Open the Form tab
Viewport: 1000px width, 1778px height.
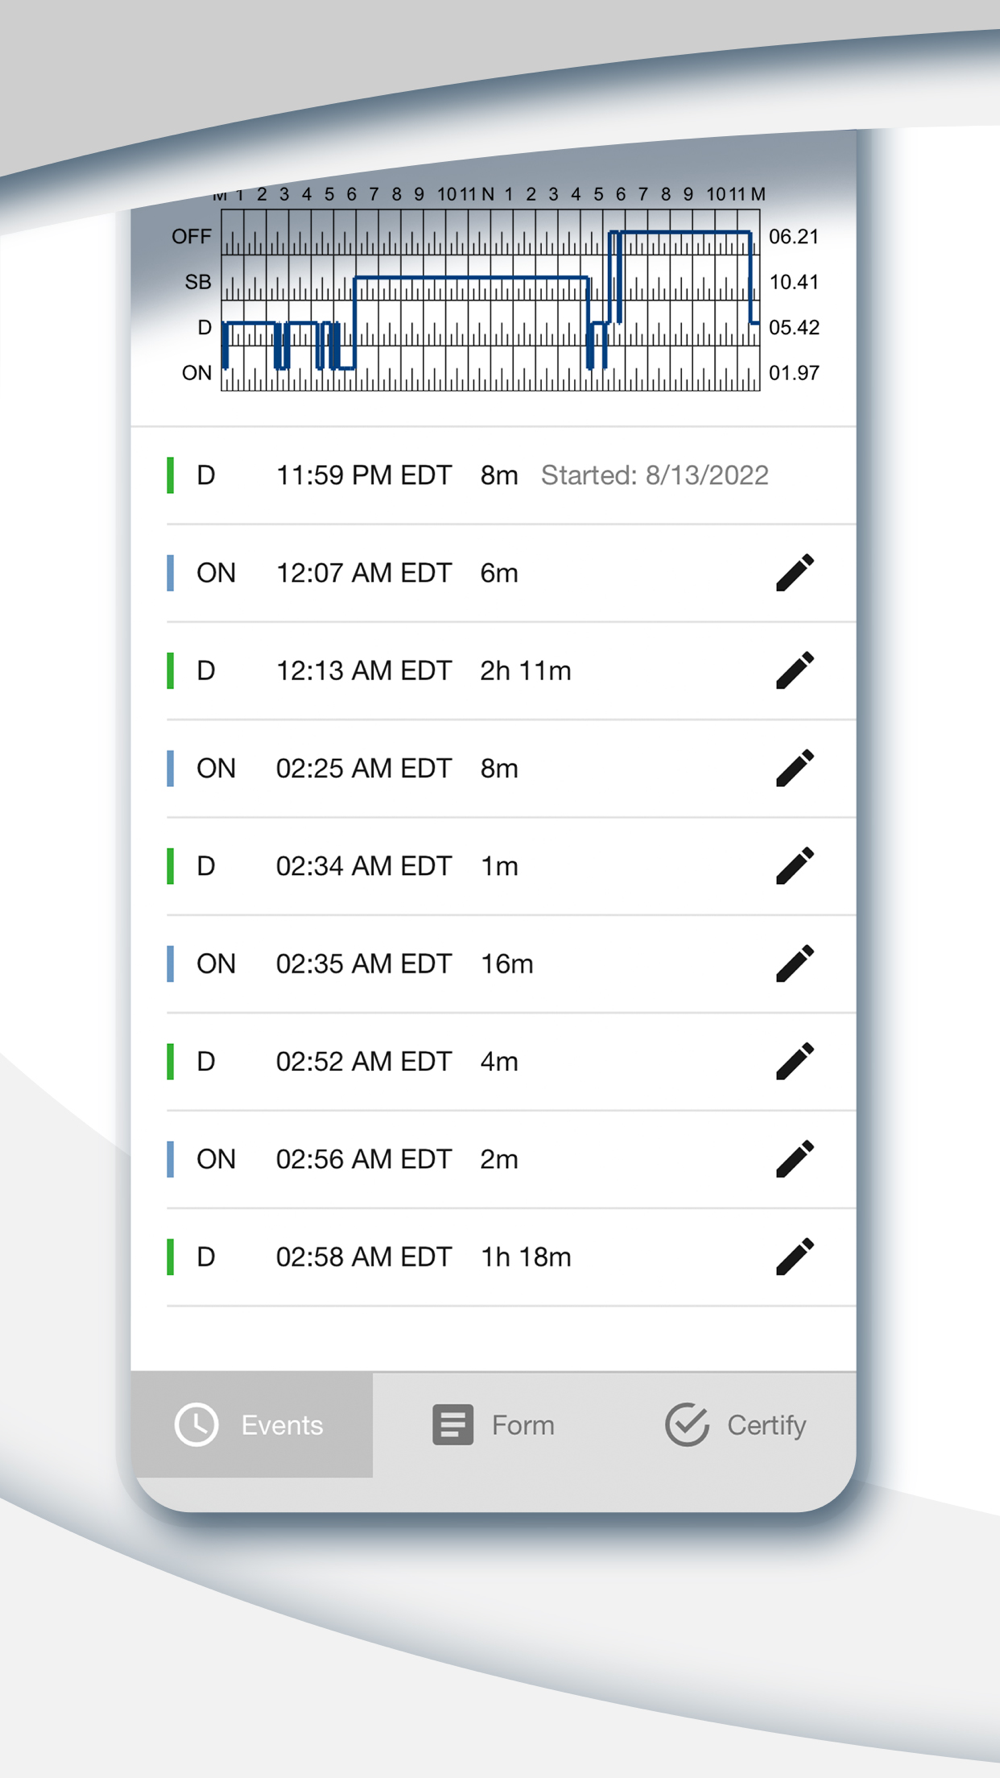pyautogui.click(x=494, y=1425)
